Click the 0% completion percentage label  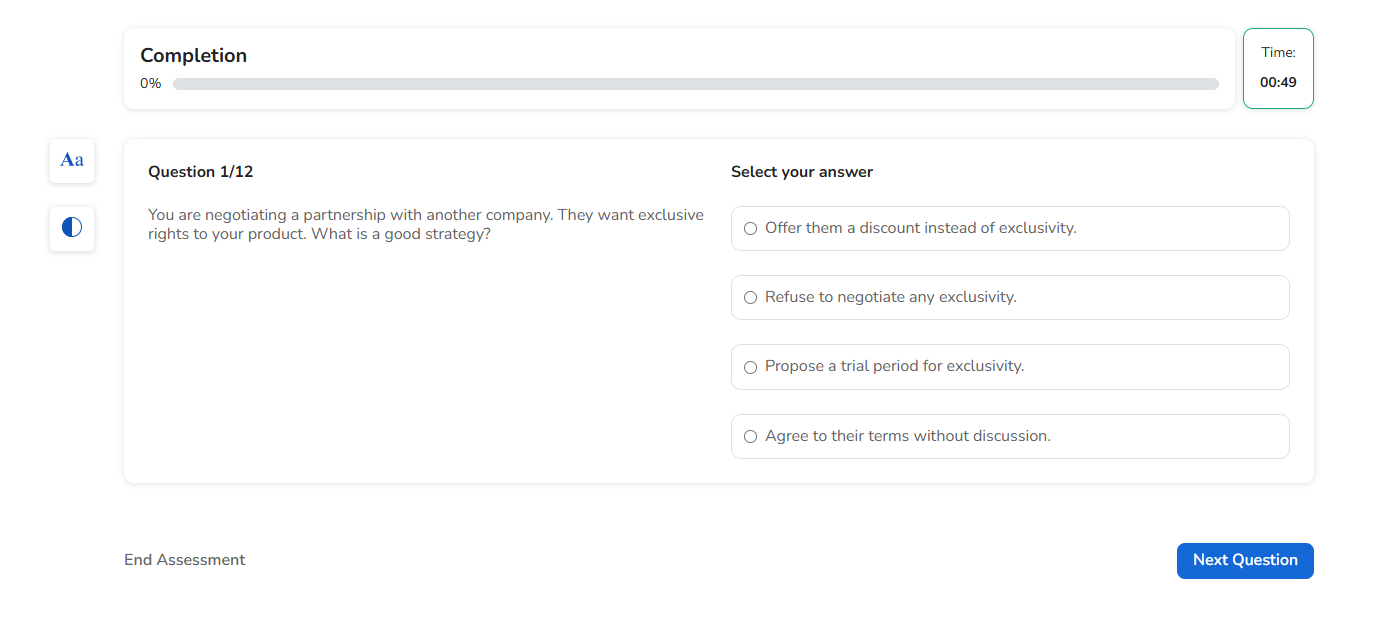tap(151, 84)
